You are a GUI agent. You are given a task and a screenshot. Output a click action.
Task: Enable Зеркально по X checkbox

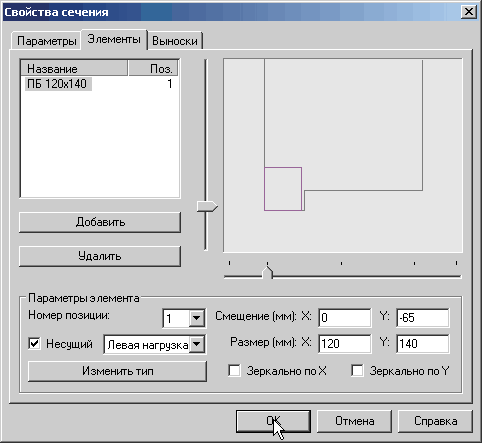pos(235,371)
